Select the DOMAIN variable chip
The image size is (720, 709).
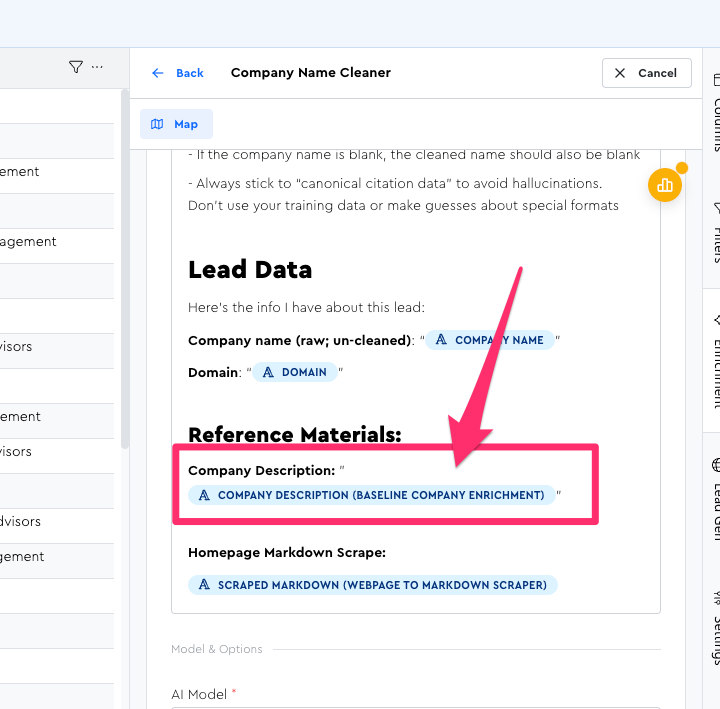(x=294, y=372)
